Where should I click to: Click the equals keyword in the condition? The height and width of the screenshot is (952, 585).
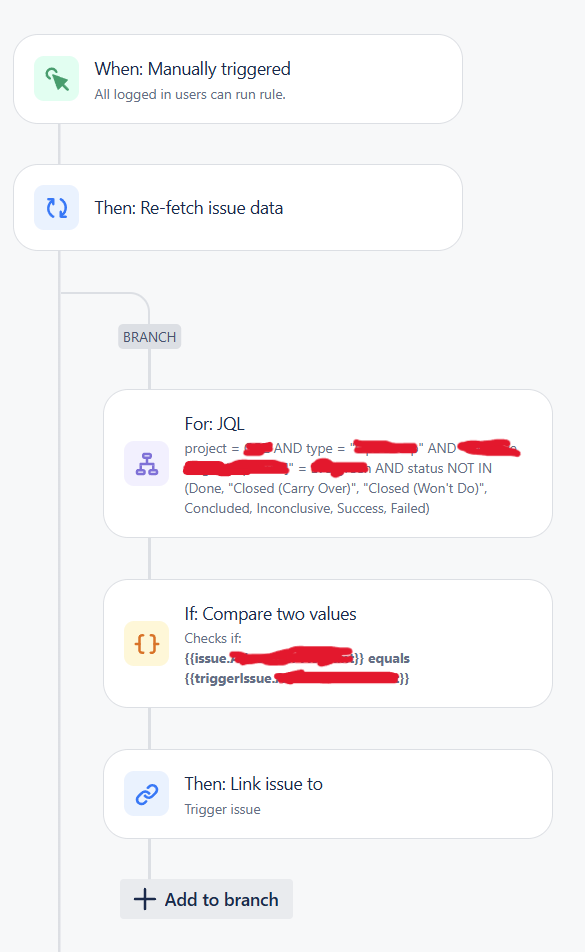[x=391, y=659]
